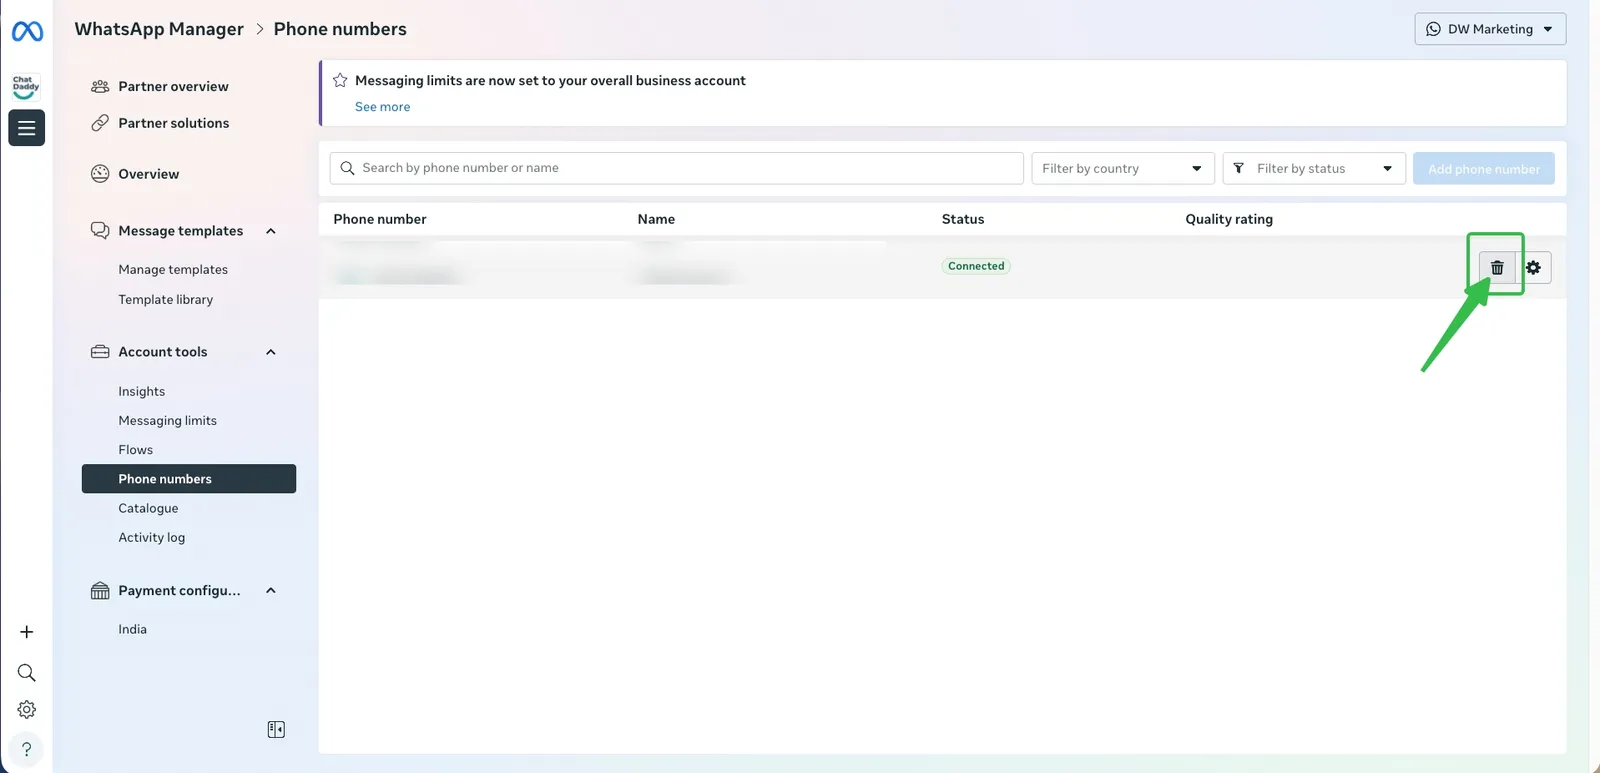Click the plus icon in left rail
The width and height of the screenshot is (1600, 773).
27,632
